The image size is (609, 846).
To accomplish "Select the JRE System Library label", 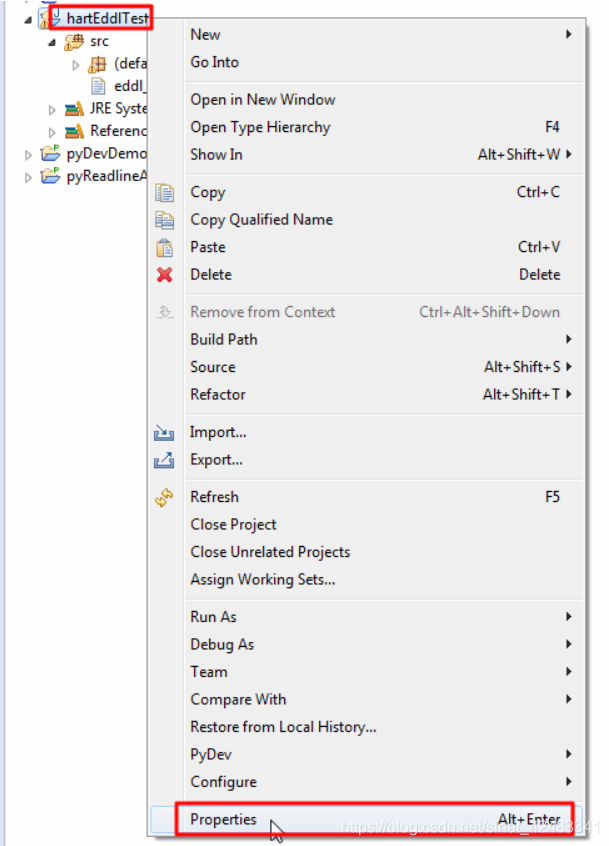I will click(x=118, y=108).
